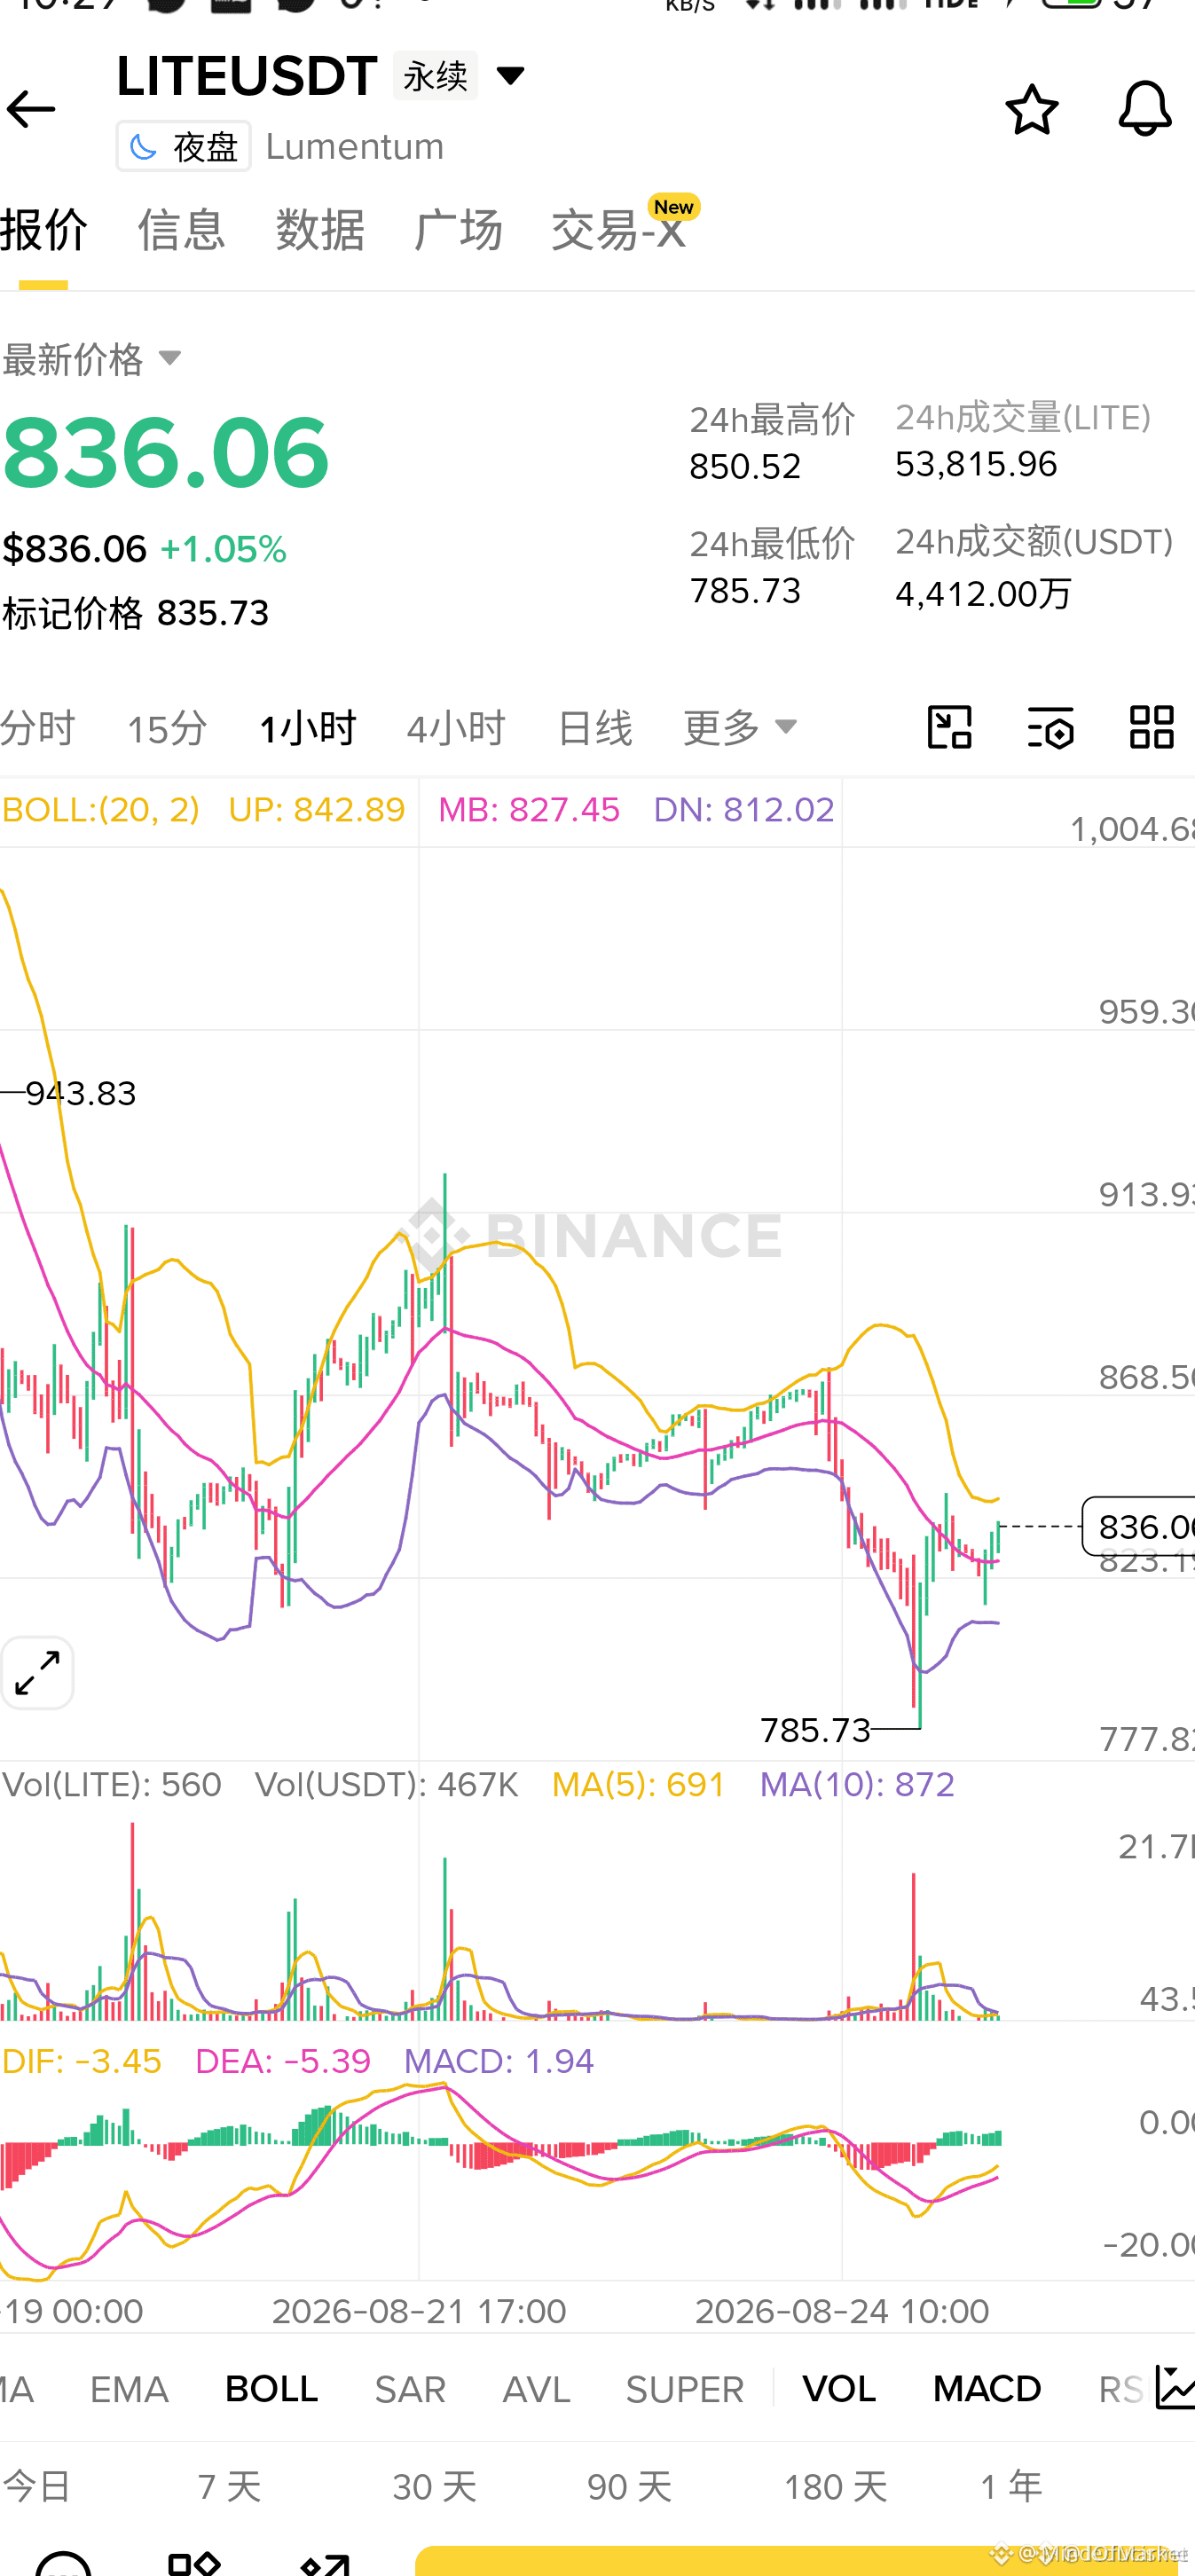Screen dimensions: 1195x2576
Task: Select 15分 chart interval
Action: 167,727
